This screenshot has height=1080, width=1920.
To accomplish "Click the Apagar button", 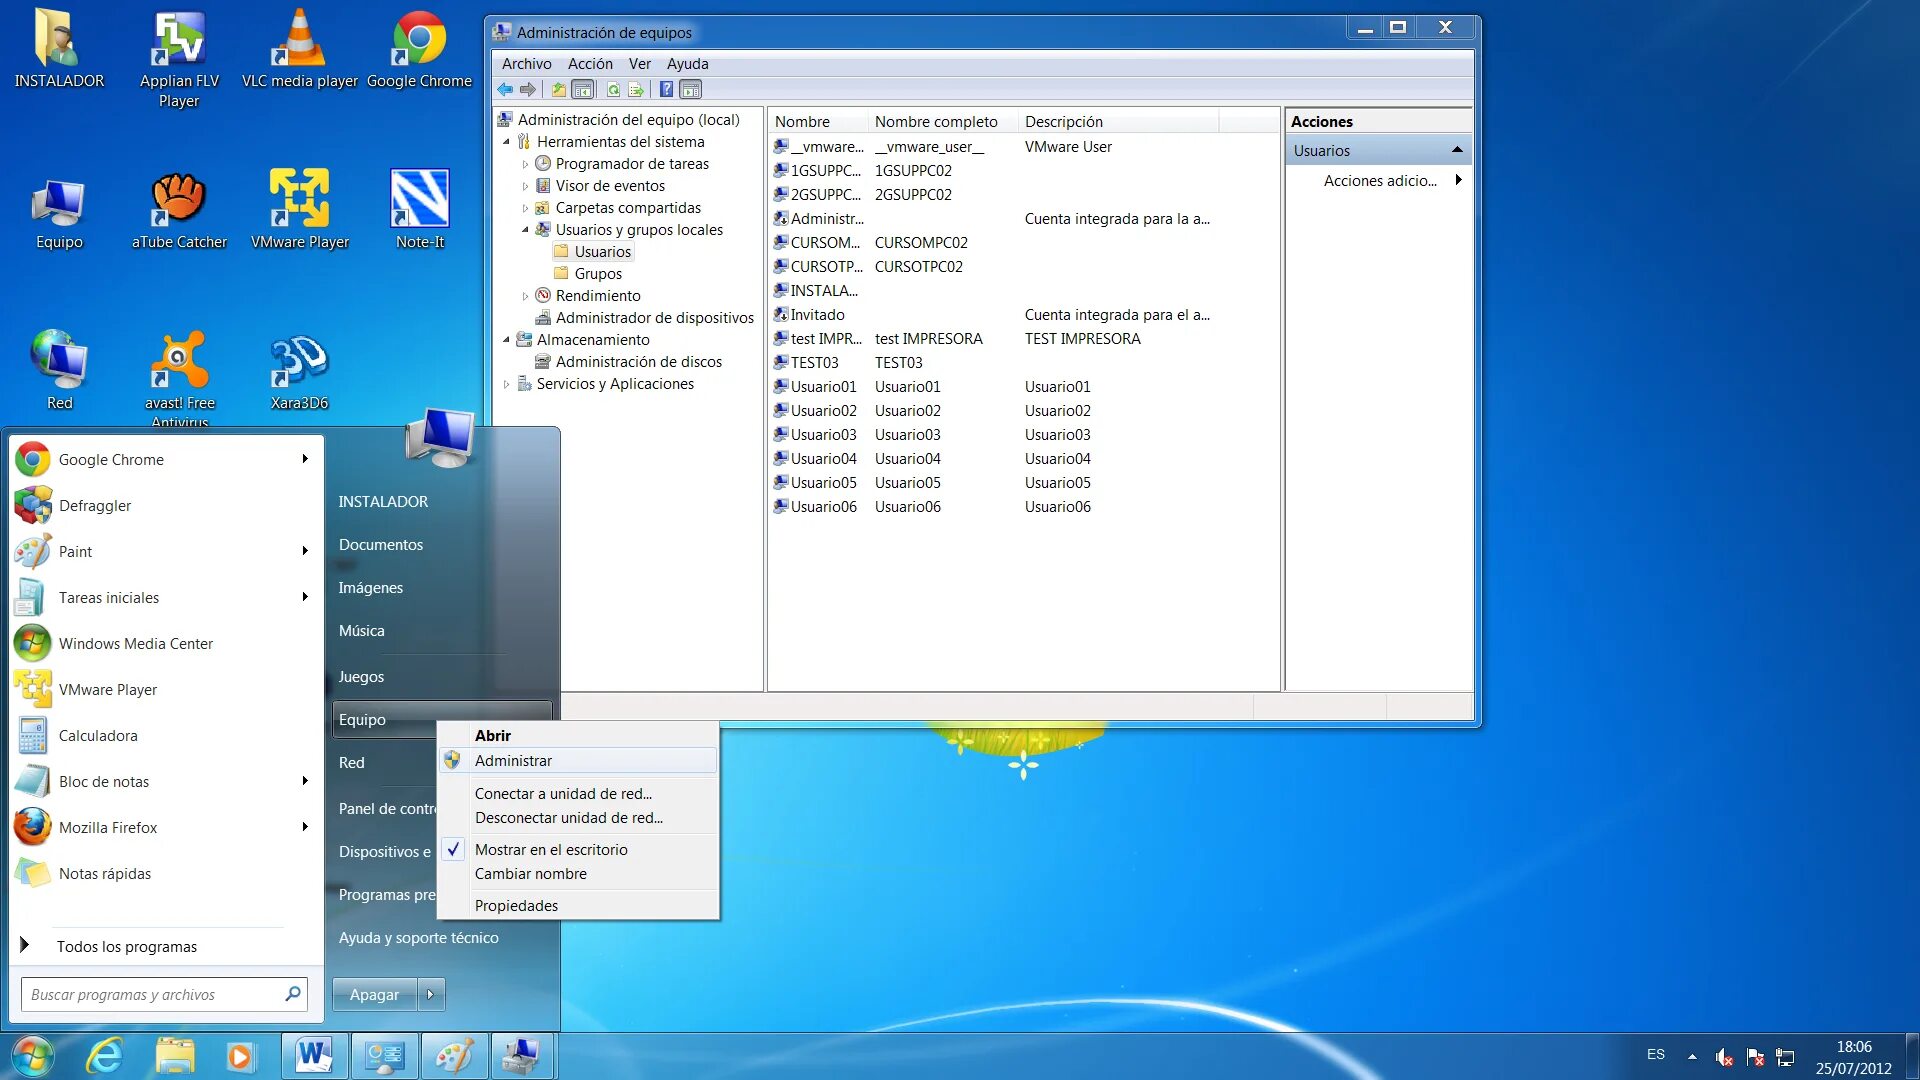I will tap(374, 995).
